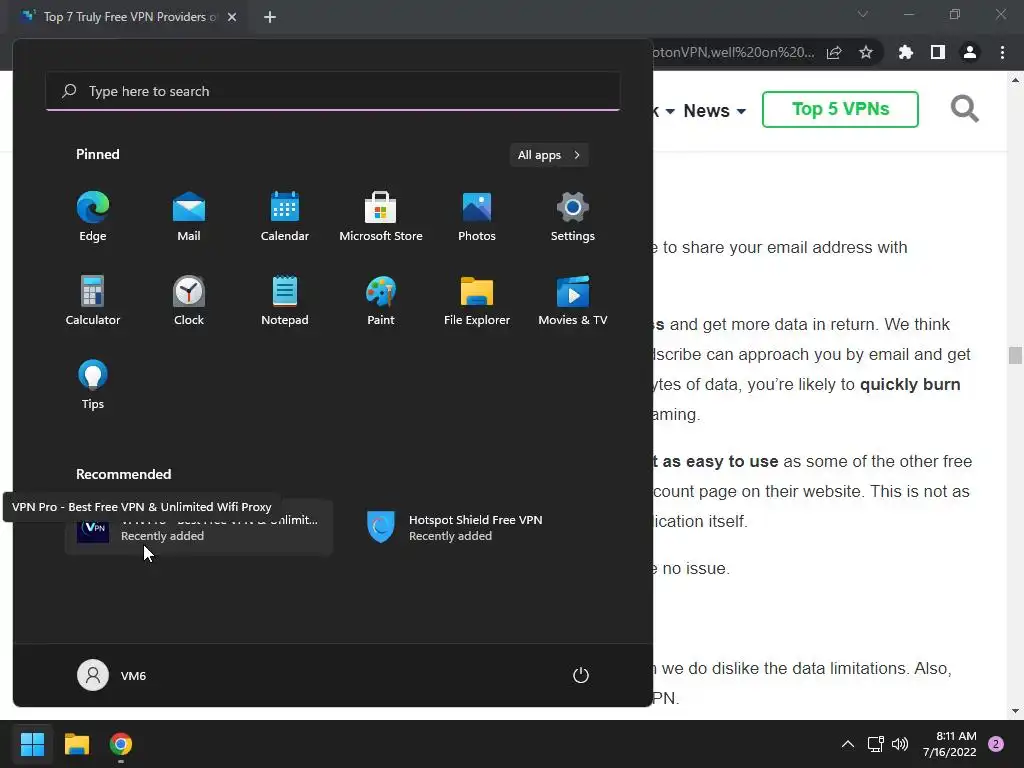Focus the Type here to search box
The image size is (1024, 768).
coord(333,91)
